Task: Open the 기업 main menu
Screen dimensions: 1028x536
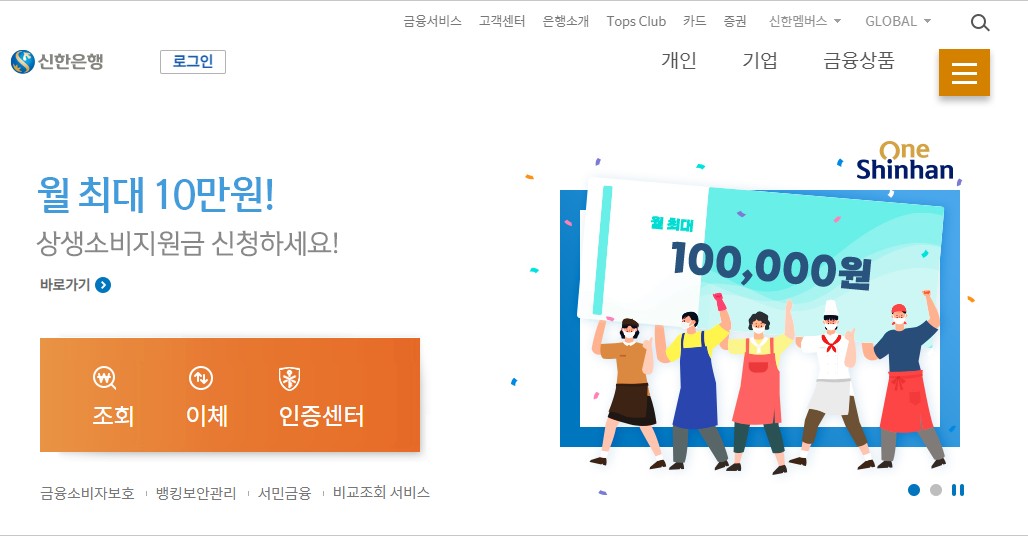Action: (x=760, y=61)
